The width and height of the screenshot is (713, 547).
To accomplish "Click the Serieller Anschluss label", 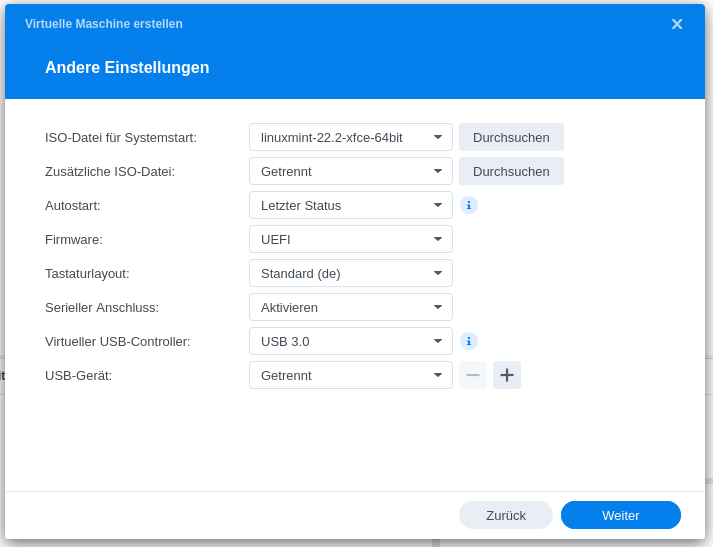I will coord(102,307).
